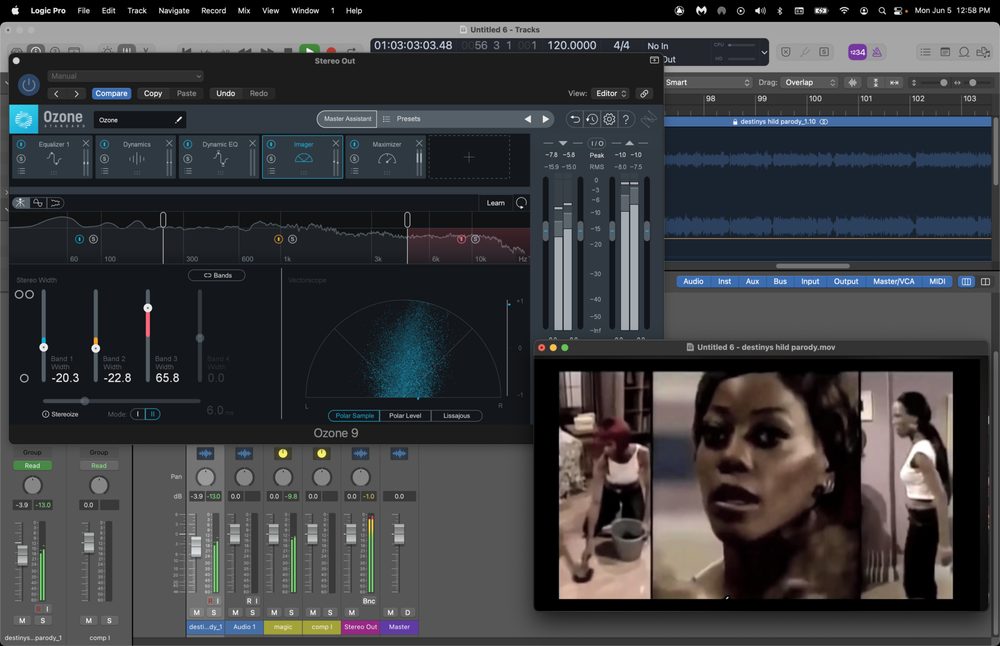Bypass the Ozone plugin with the power button
1000x646 pixels.
click(29, 85)
